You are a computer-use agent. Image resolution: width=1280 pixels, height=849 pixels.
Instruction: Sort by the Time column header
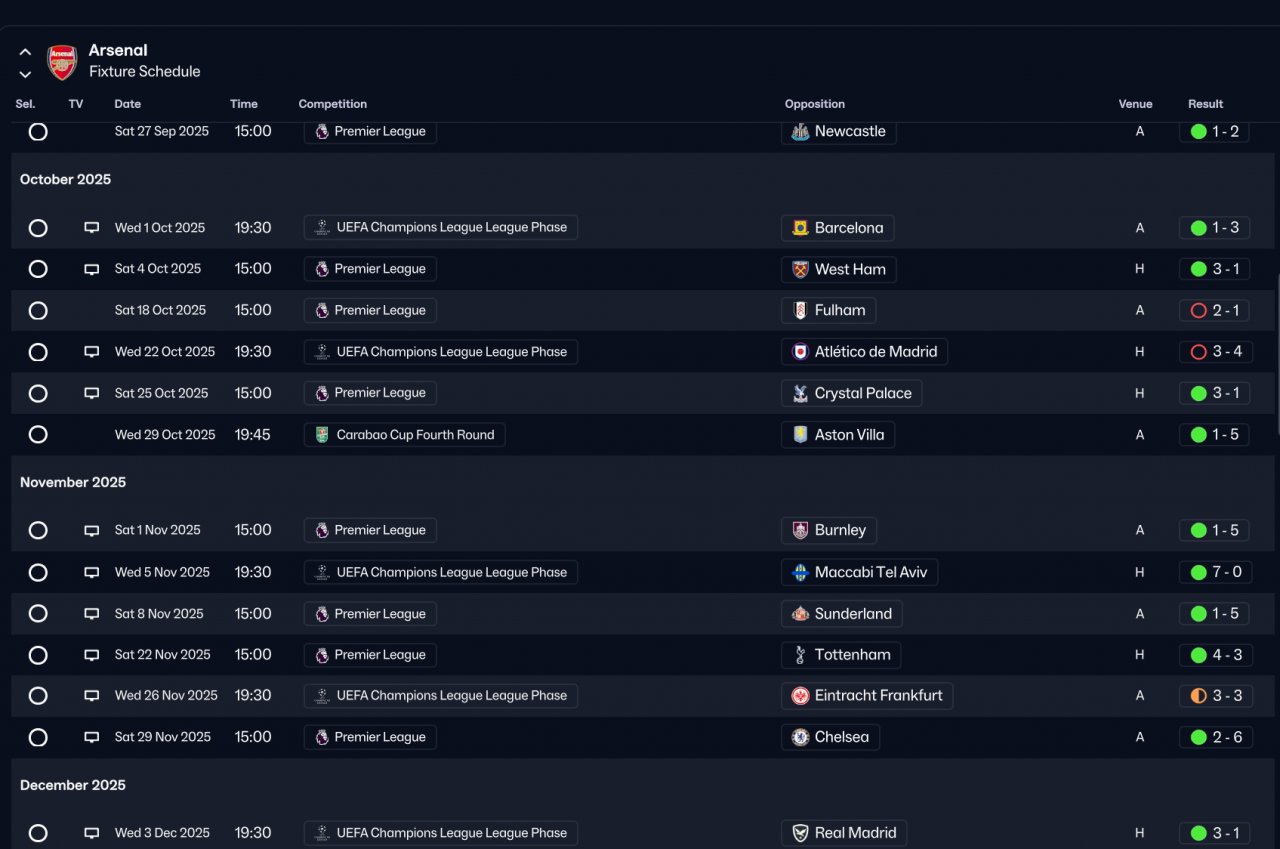point(244,104)
